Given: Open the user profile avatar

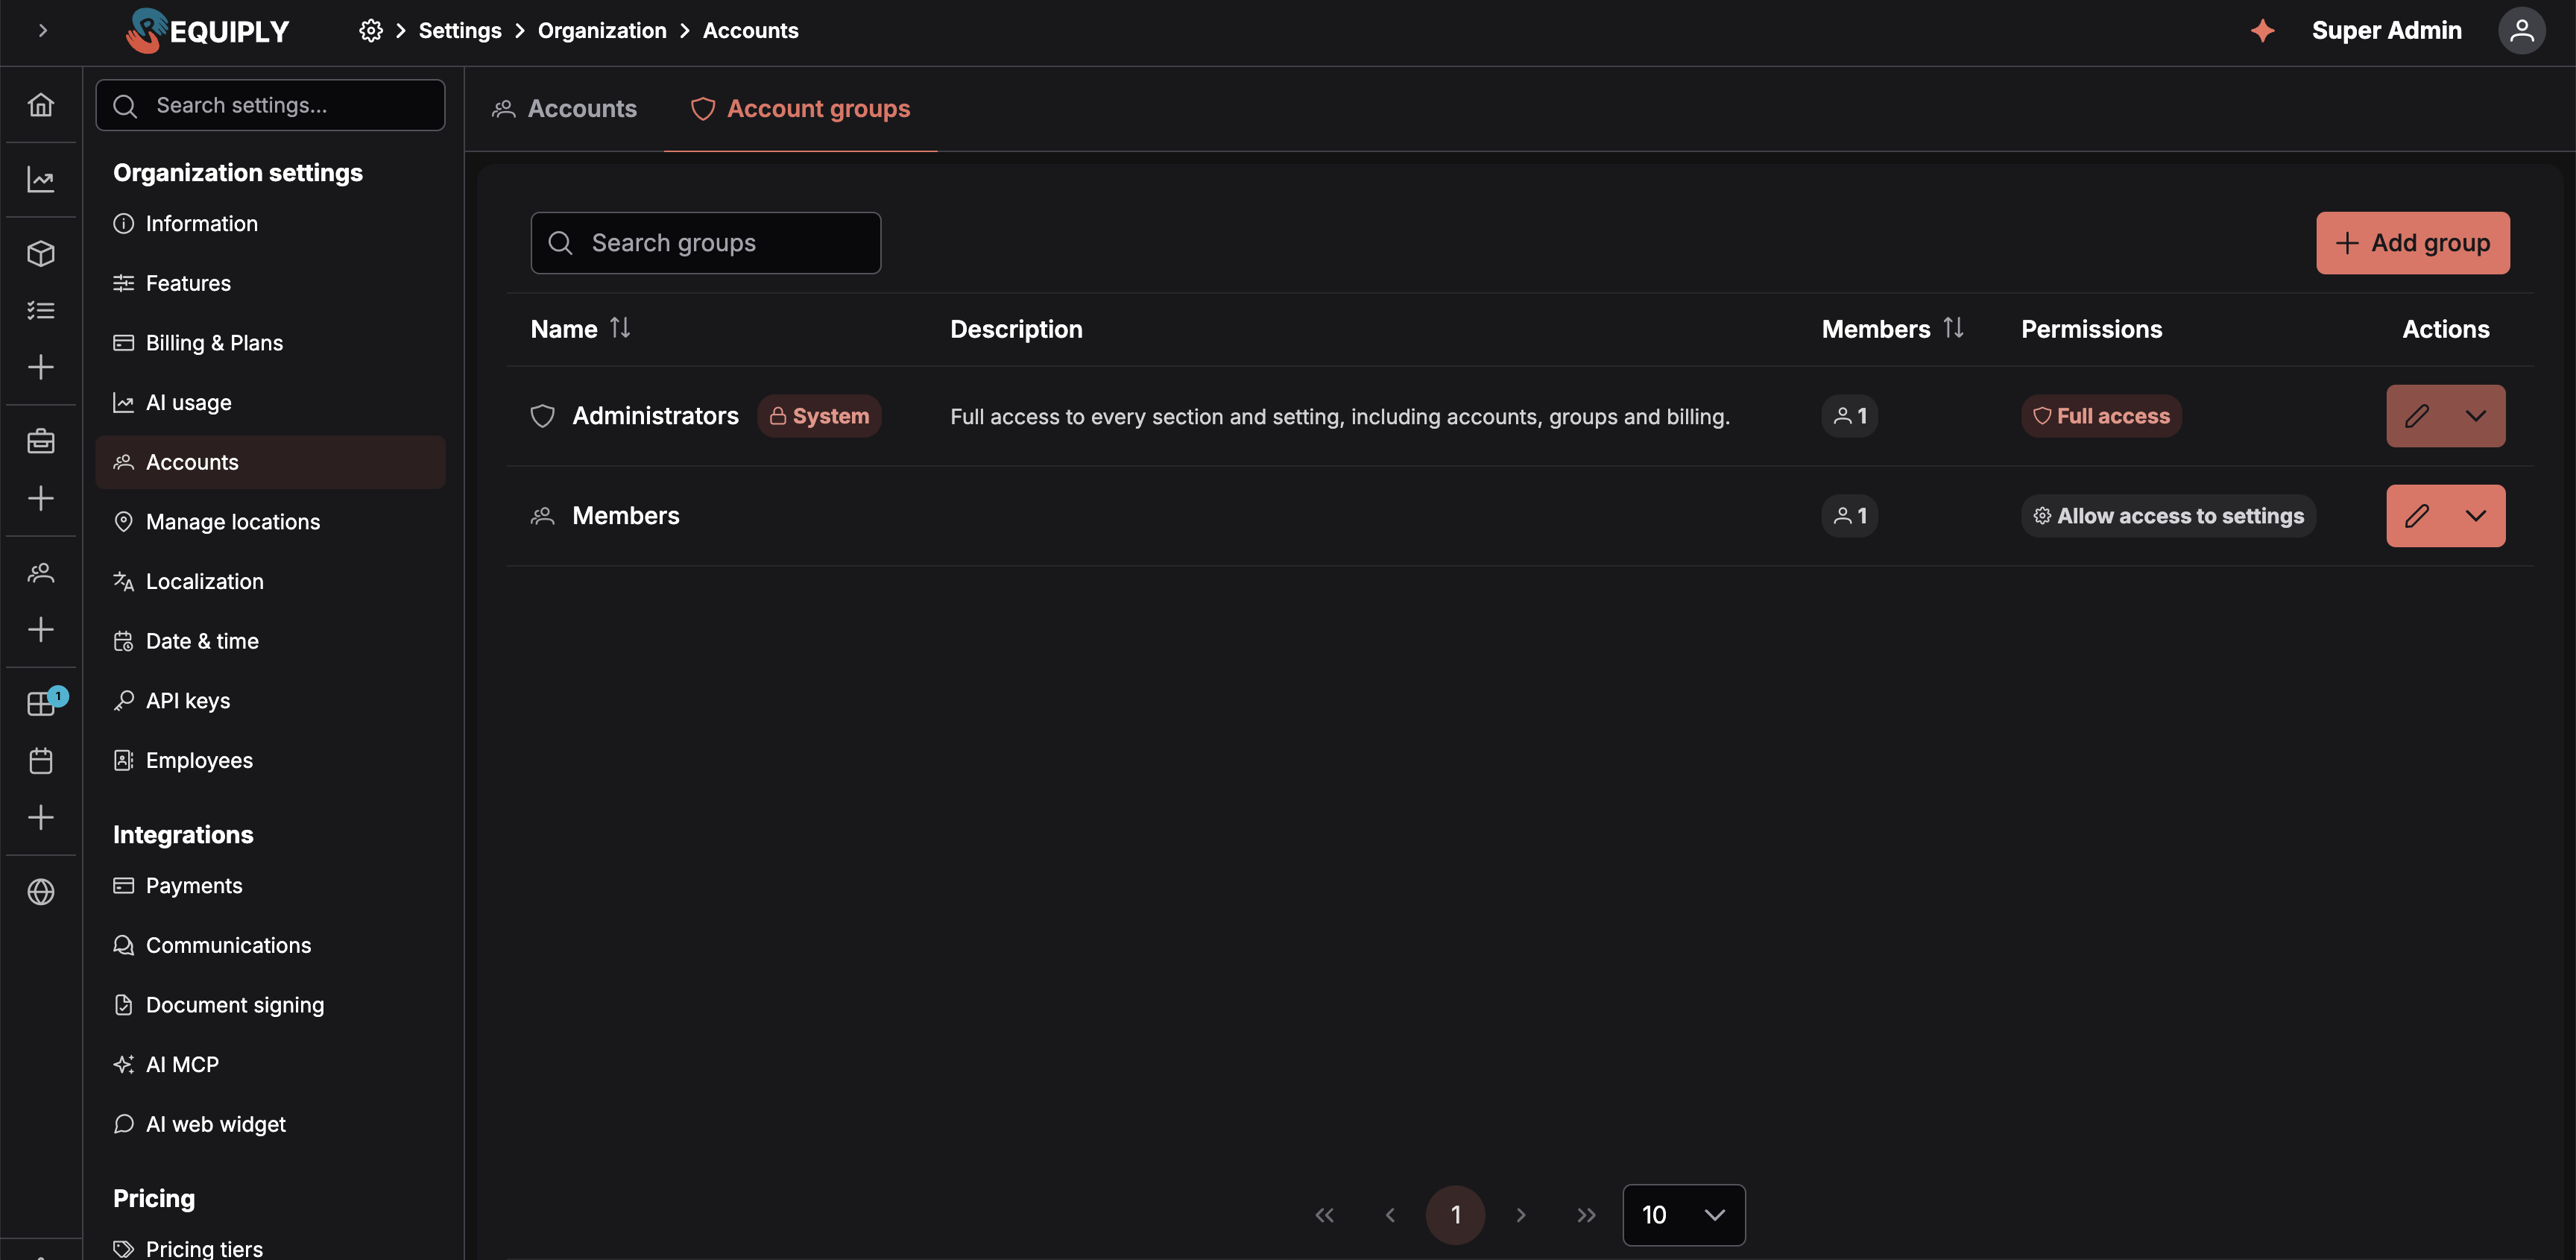Looking at the screenshot, I should pos(2521,31).
